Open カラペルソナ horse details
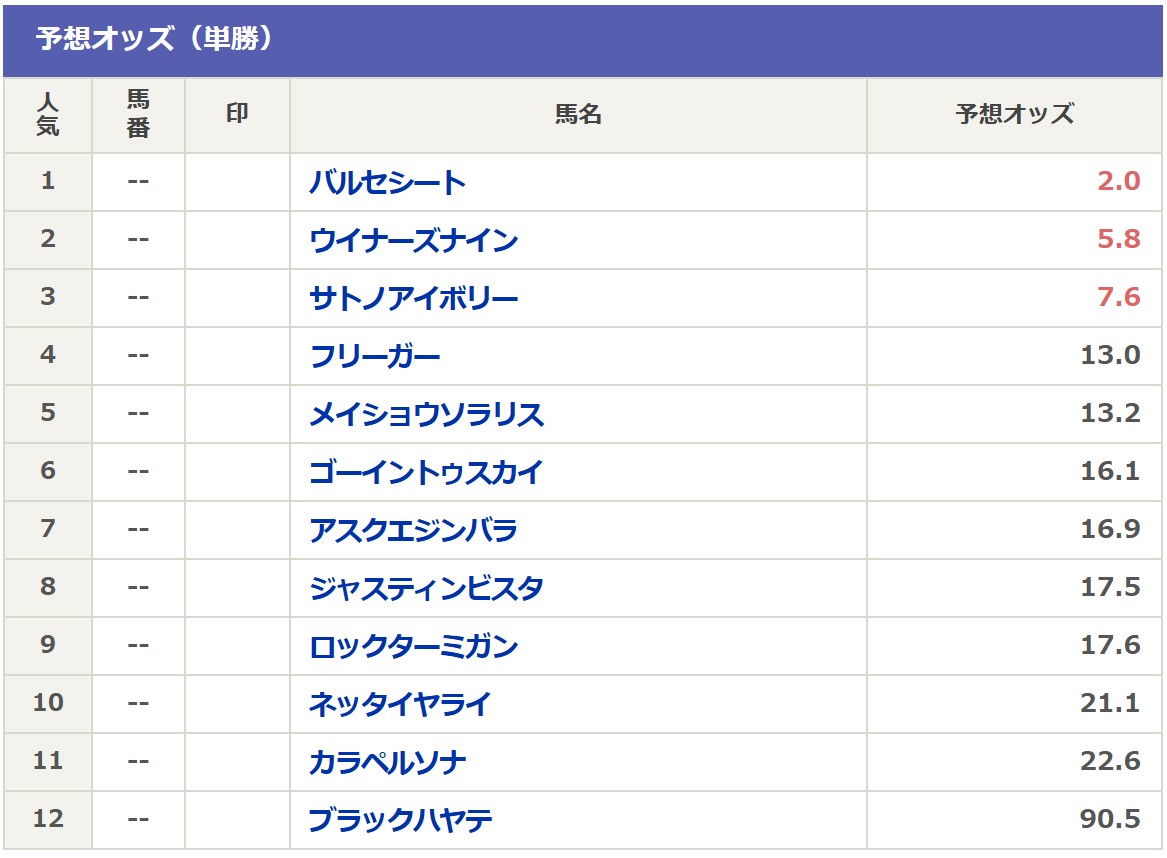The height and width of the screenshot is (858, 1167). pyautogui.click(x=388, y=762)
